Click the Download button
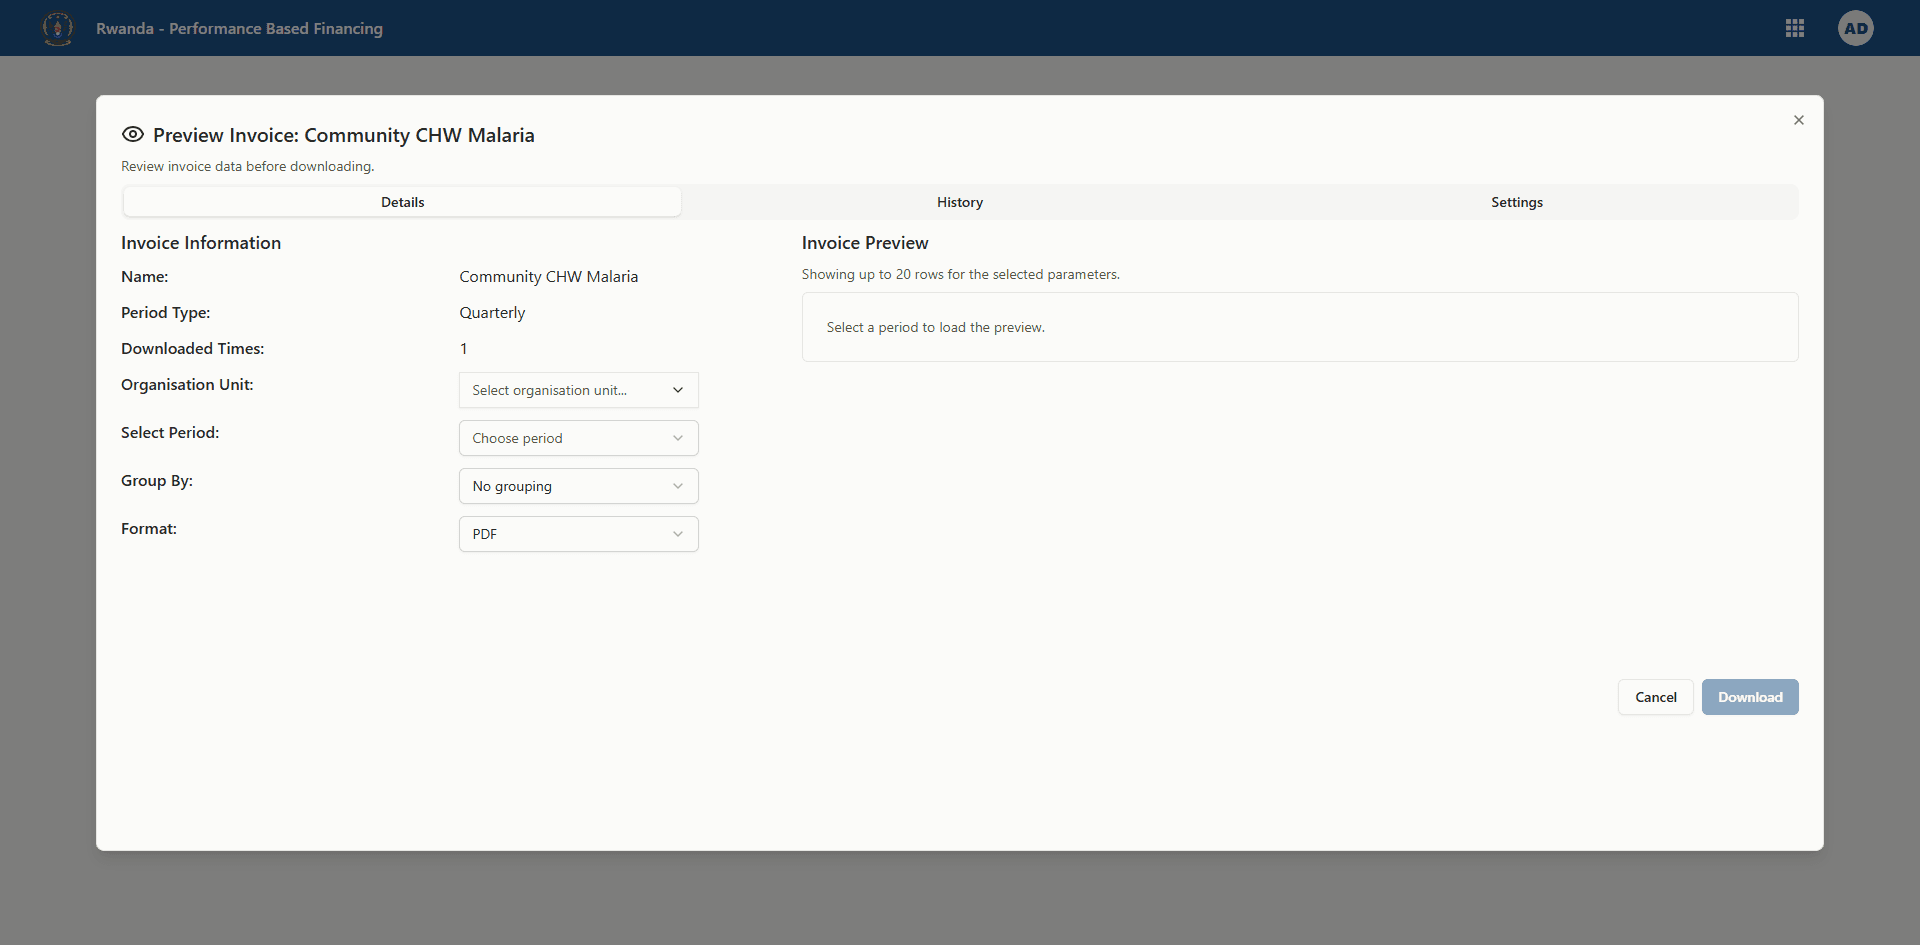 (x=1750, y=697)
